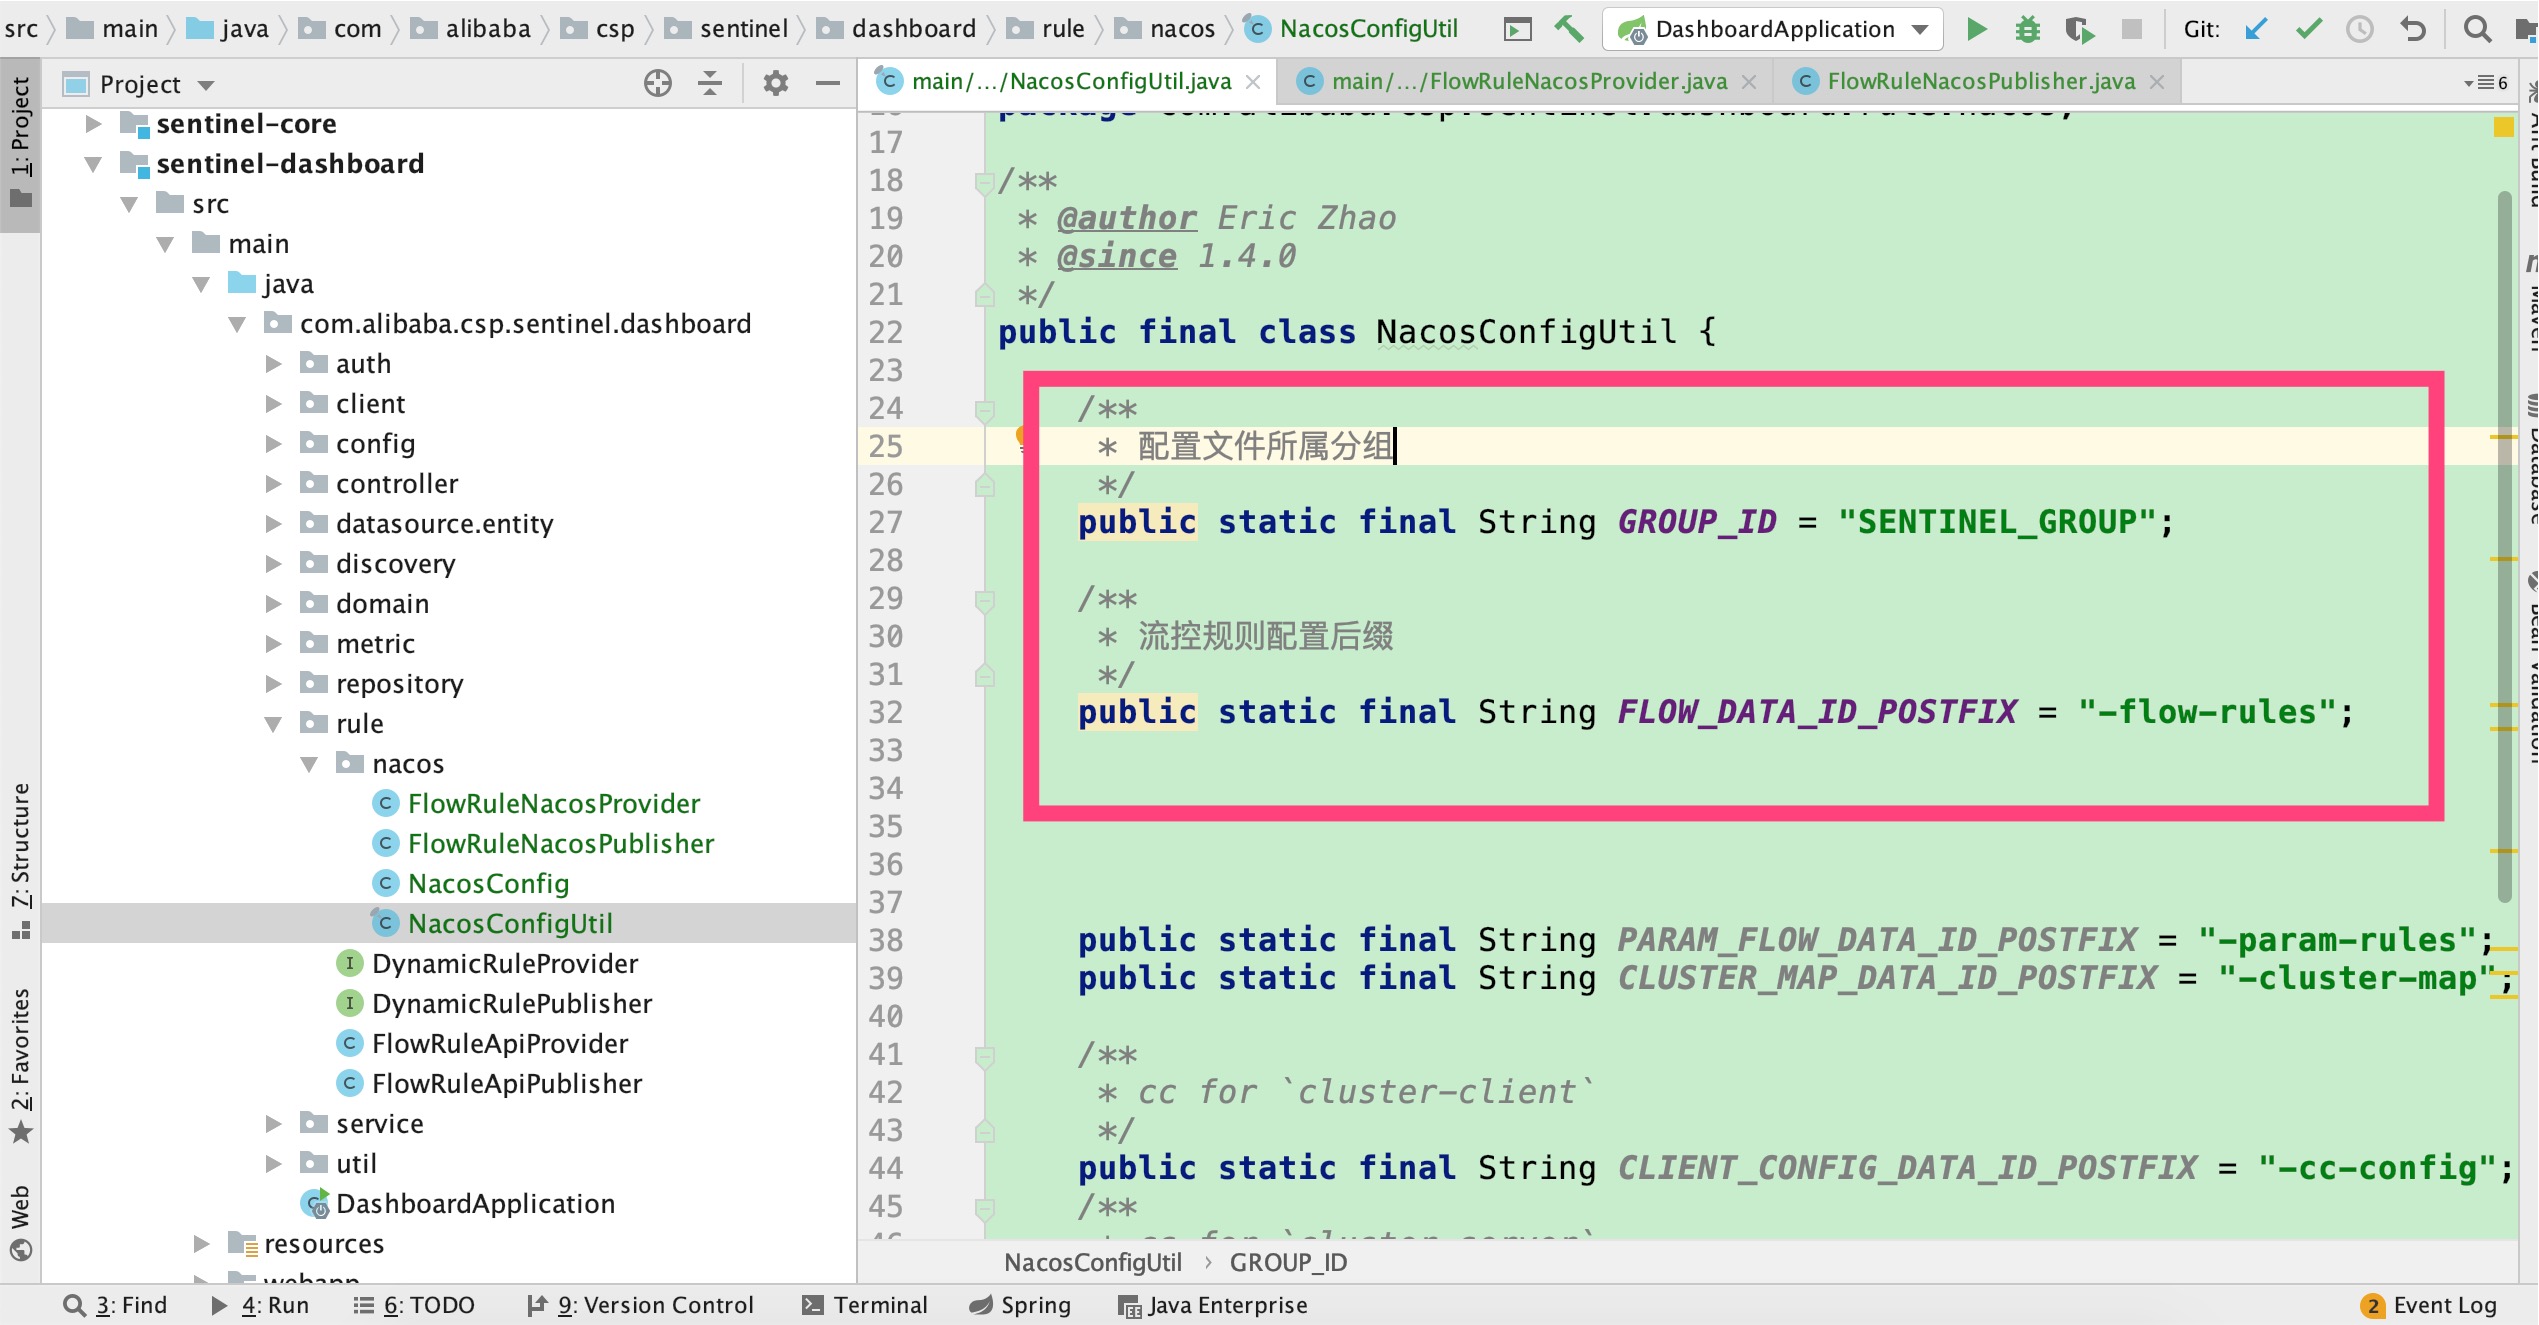Open Git history clock icon
Viewport: 2539px width, 1325px height.
tap(2360, 29)
